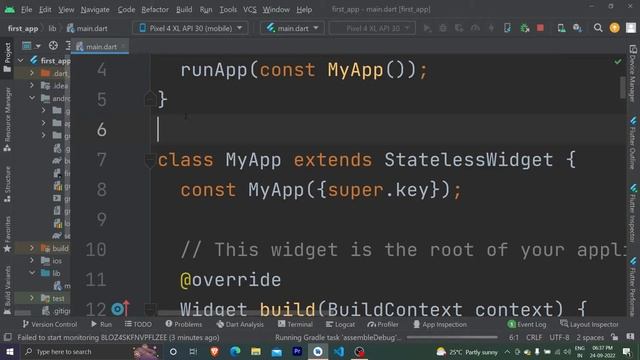Viewport: 640px width, 360px height.
Task: Click the Run with Coverage icon
Action: pyautogui.click(x=459, y=28)
